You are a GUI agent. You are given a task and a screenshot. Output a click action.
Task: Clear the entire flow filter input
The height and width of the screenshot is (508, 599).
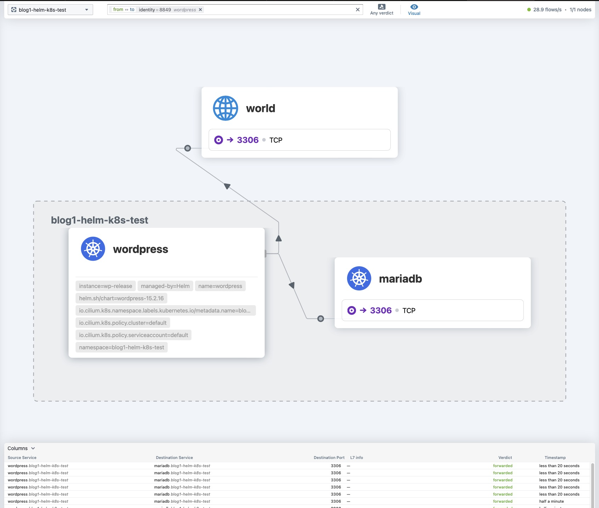[x=358, y=10]
